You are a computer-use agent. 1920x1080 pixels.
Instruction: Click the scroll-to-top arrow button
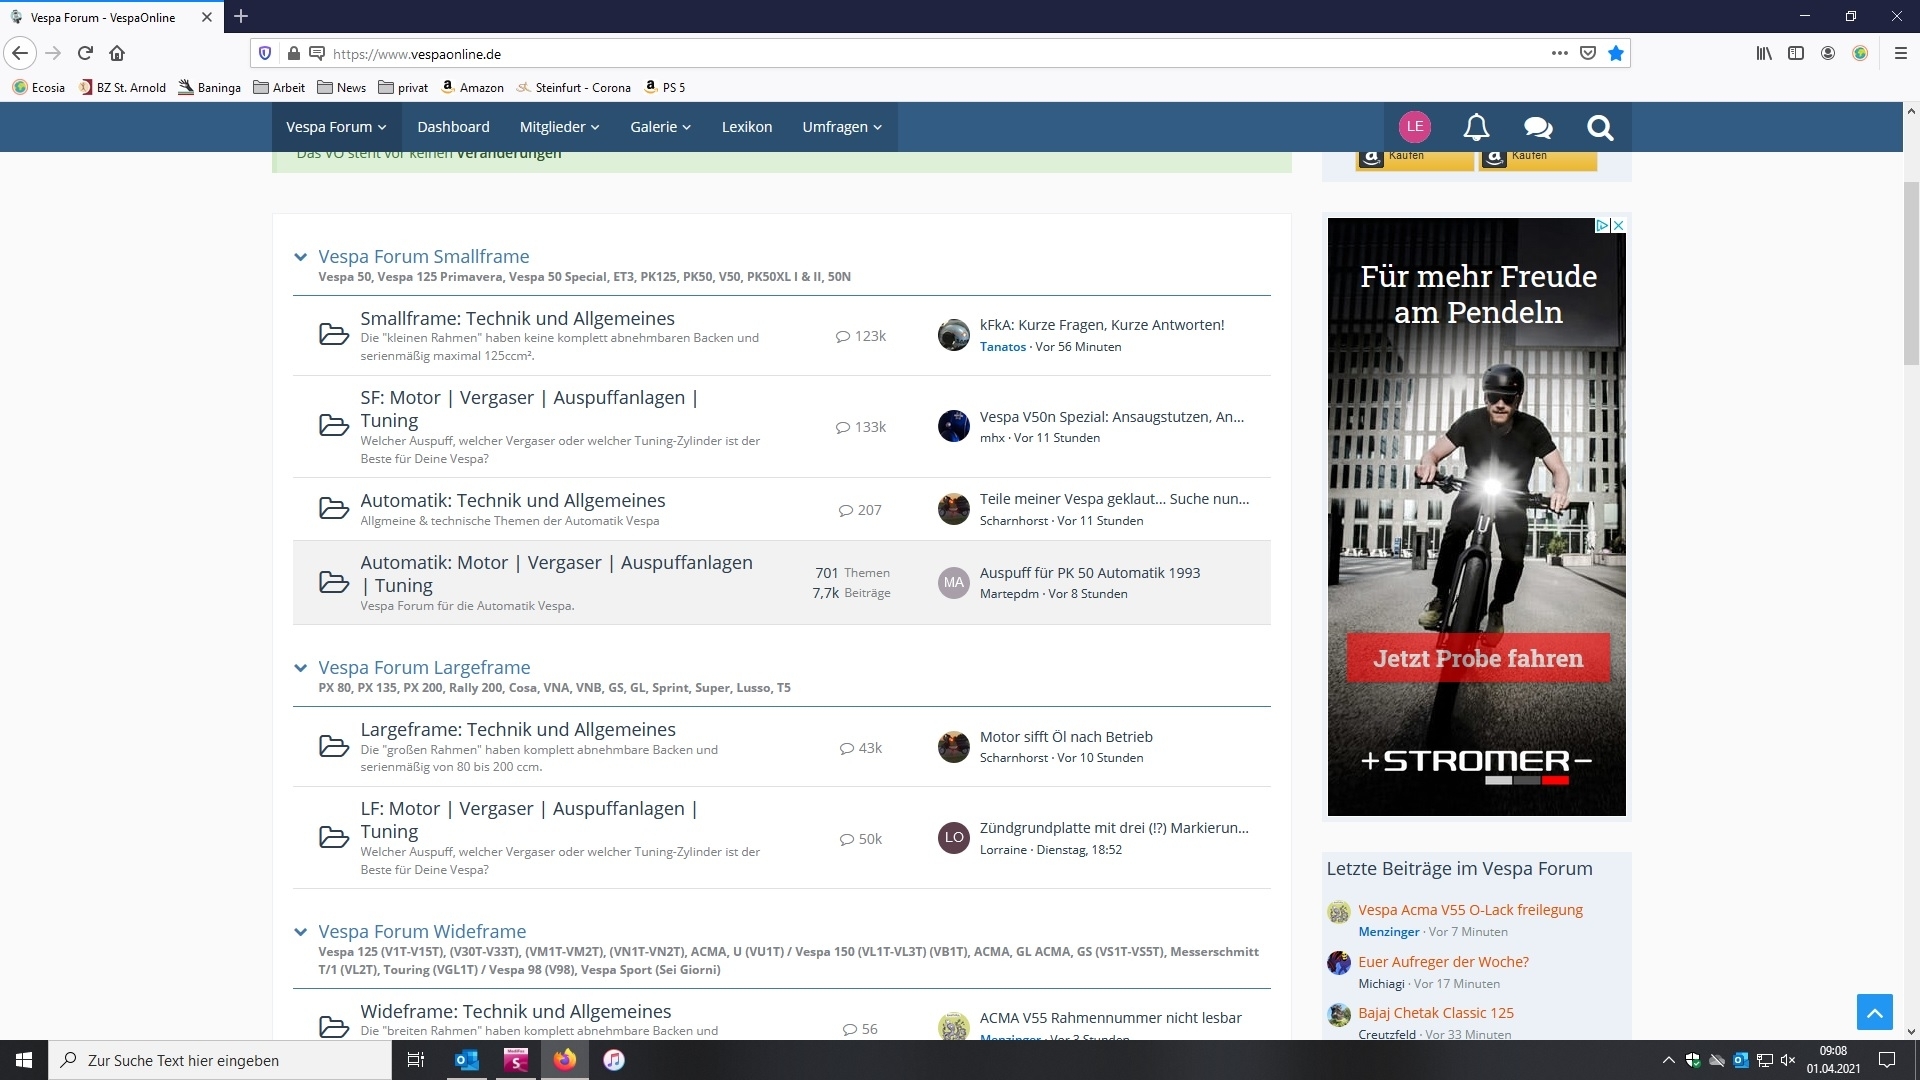[x=1874, y=1012]
